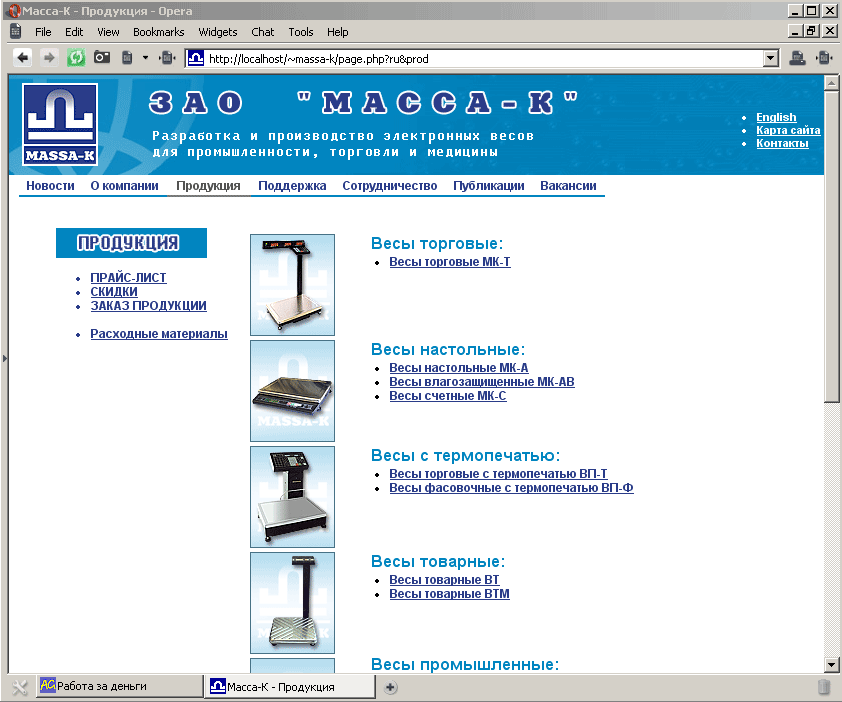Viewport: 842px width, 702px height.
Task: Click the Весы настольные: heading
Action: [448, 350]
